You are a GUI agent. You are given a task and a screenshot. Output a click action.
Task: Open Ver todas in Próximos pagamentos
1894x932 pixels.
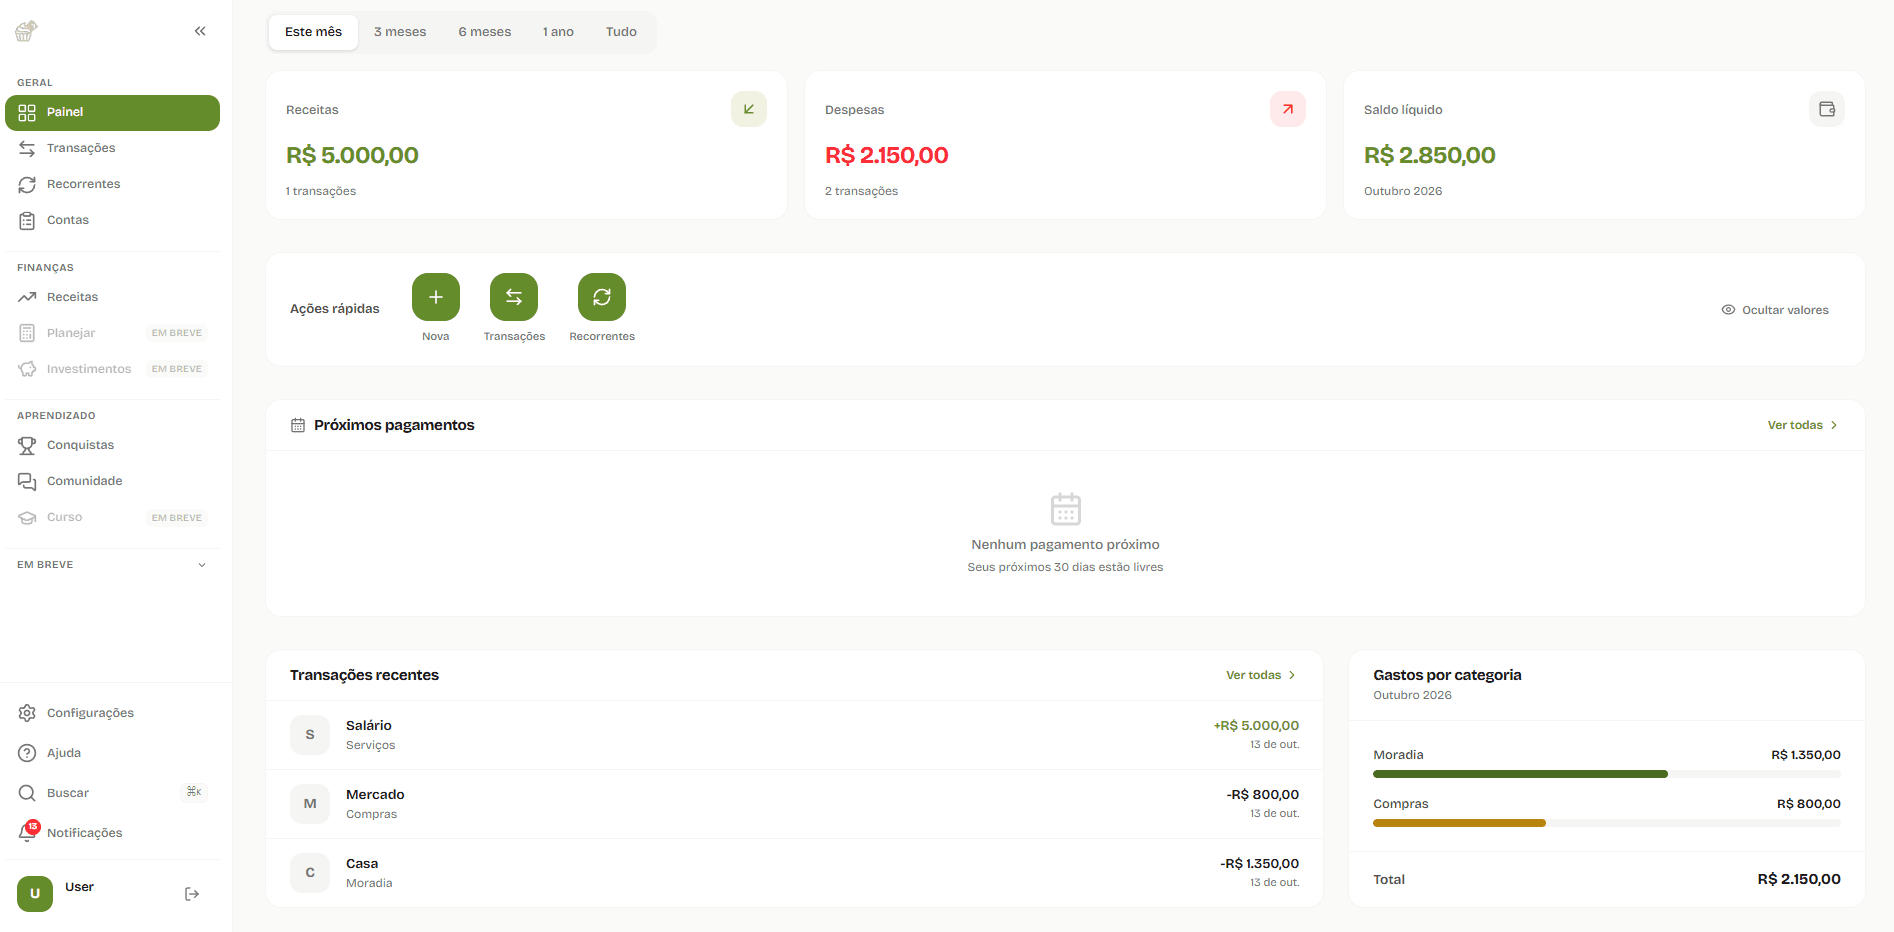(x=1802, y=425)
